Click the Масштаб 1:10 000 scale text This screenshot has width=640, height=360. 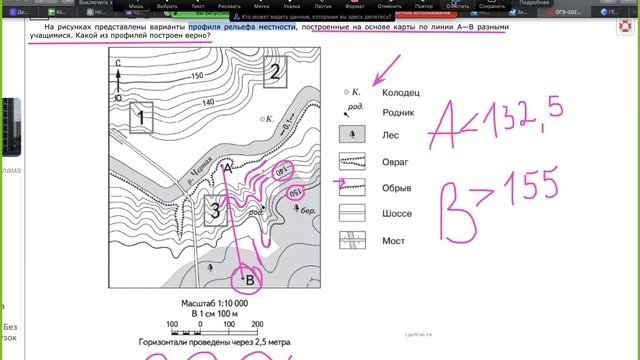point(215,303)
